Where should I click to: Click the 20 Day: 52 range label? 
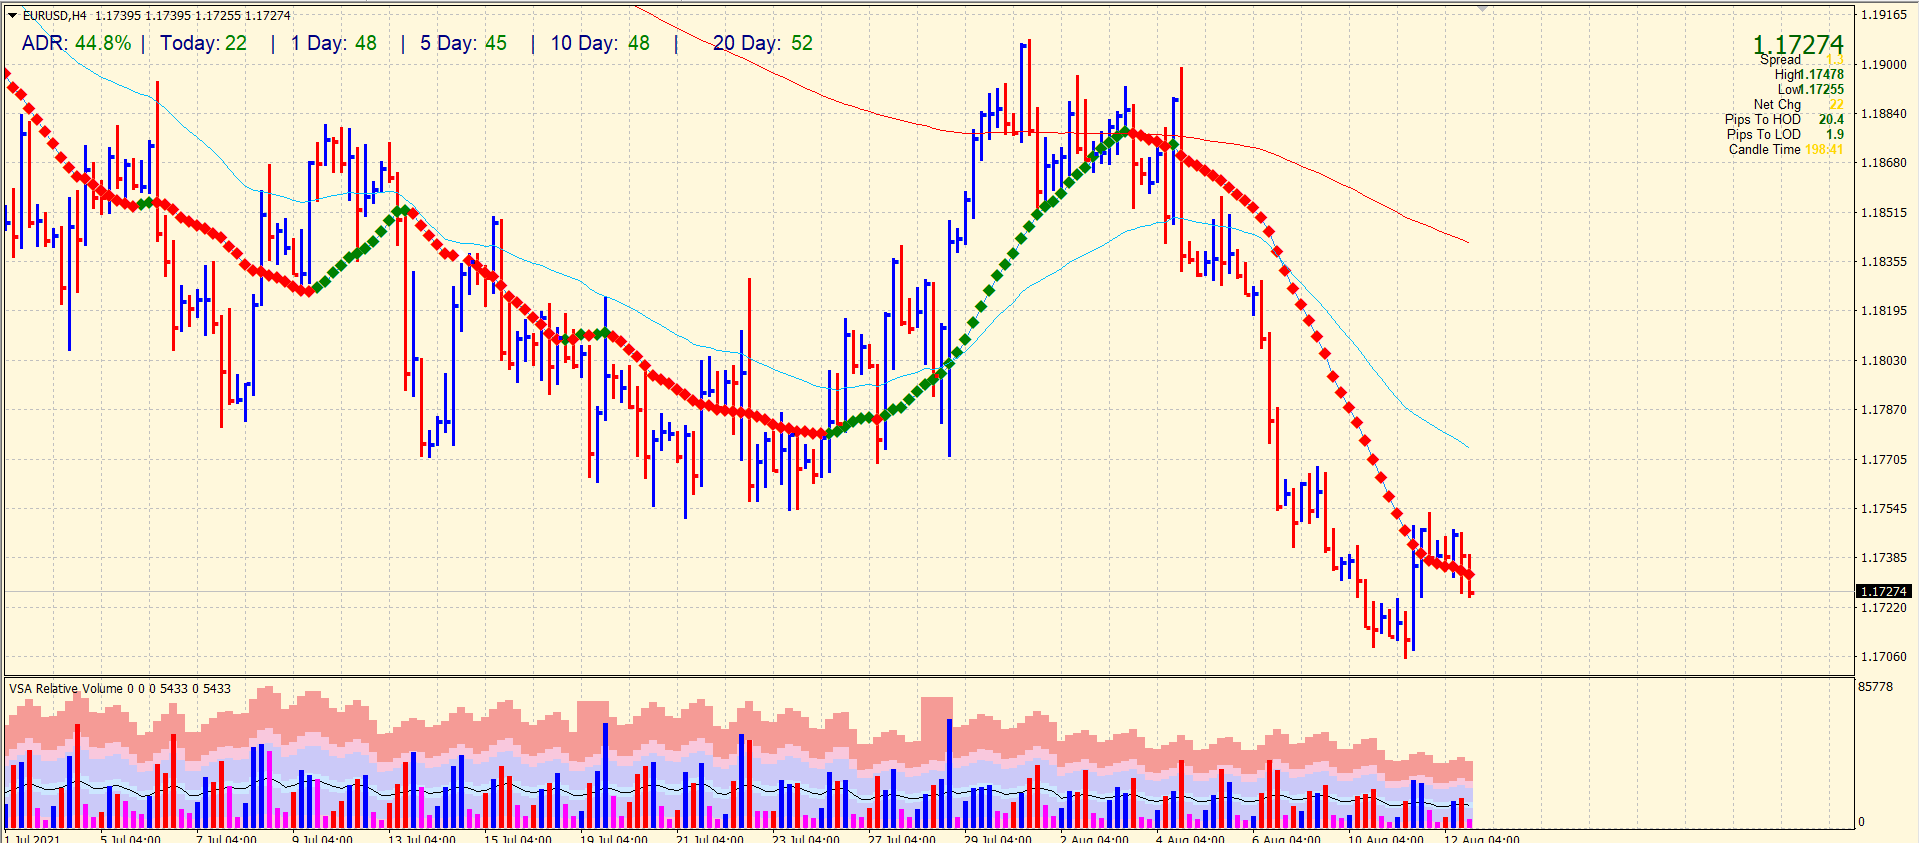coord(762,43)
